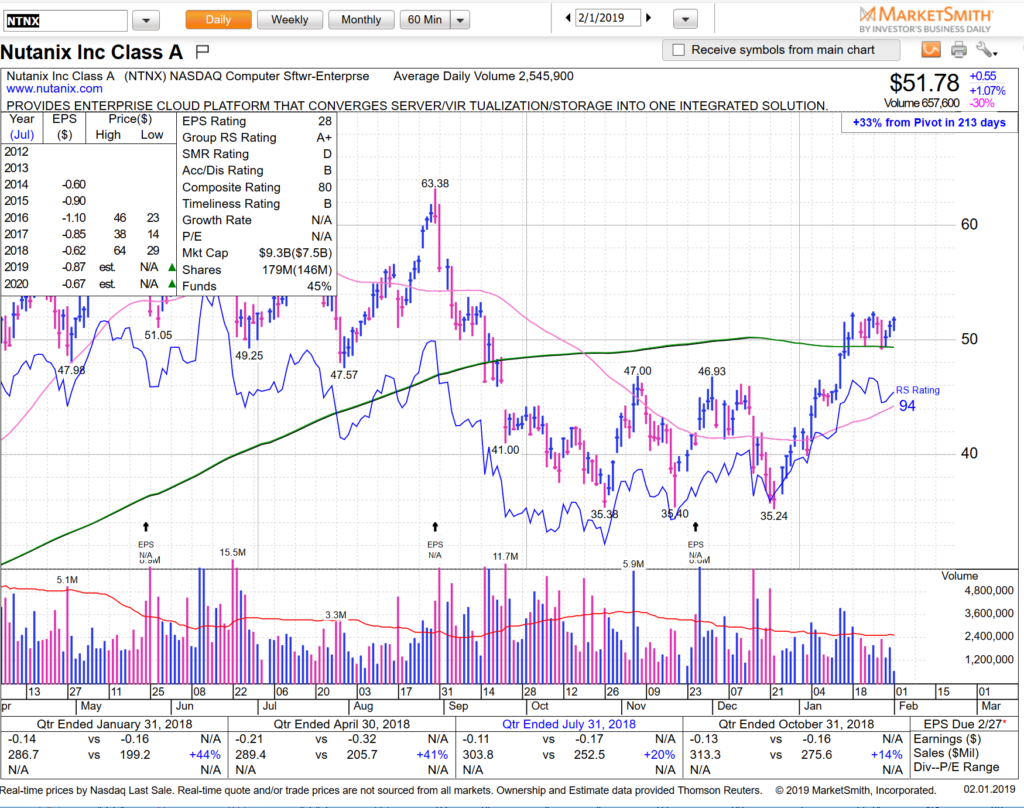Click the Funds 45% row
This screenshot has height=808, width=1024.
coord(257,286)
